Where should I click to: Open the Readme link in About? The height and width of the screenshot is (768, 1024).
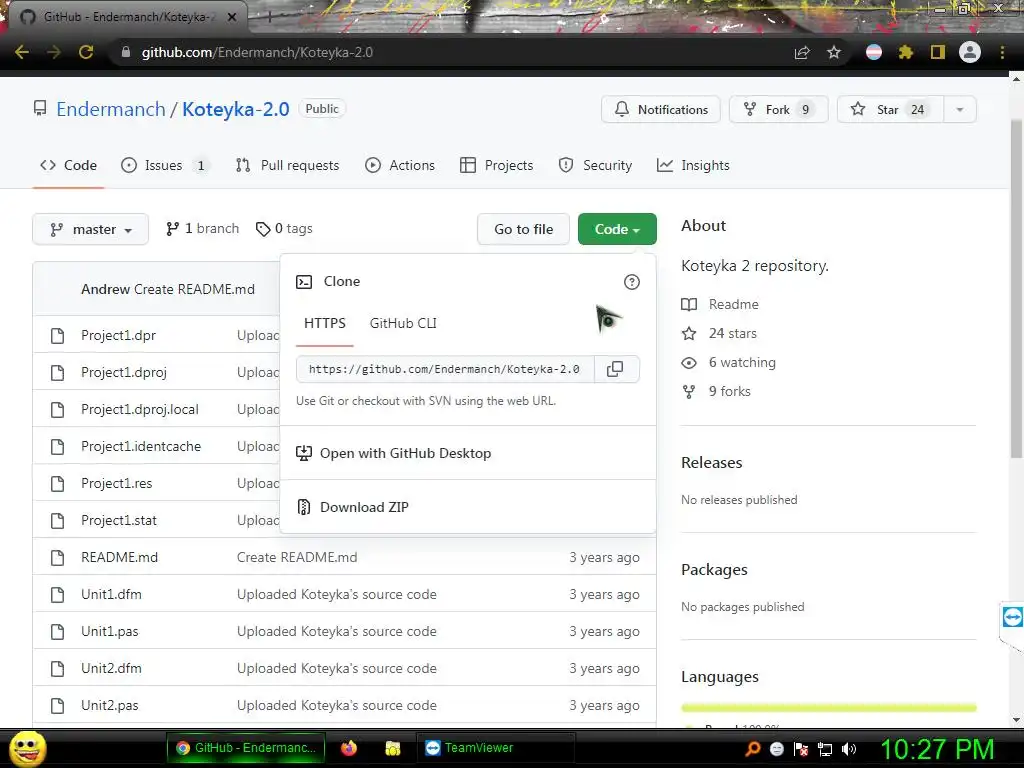[720, 304]
